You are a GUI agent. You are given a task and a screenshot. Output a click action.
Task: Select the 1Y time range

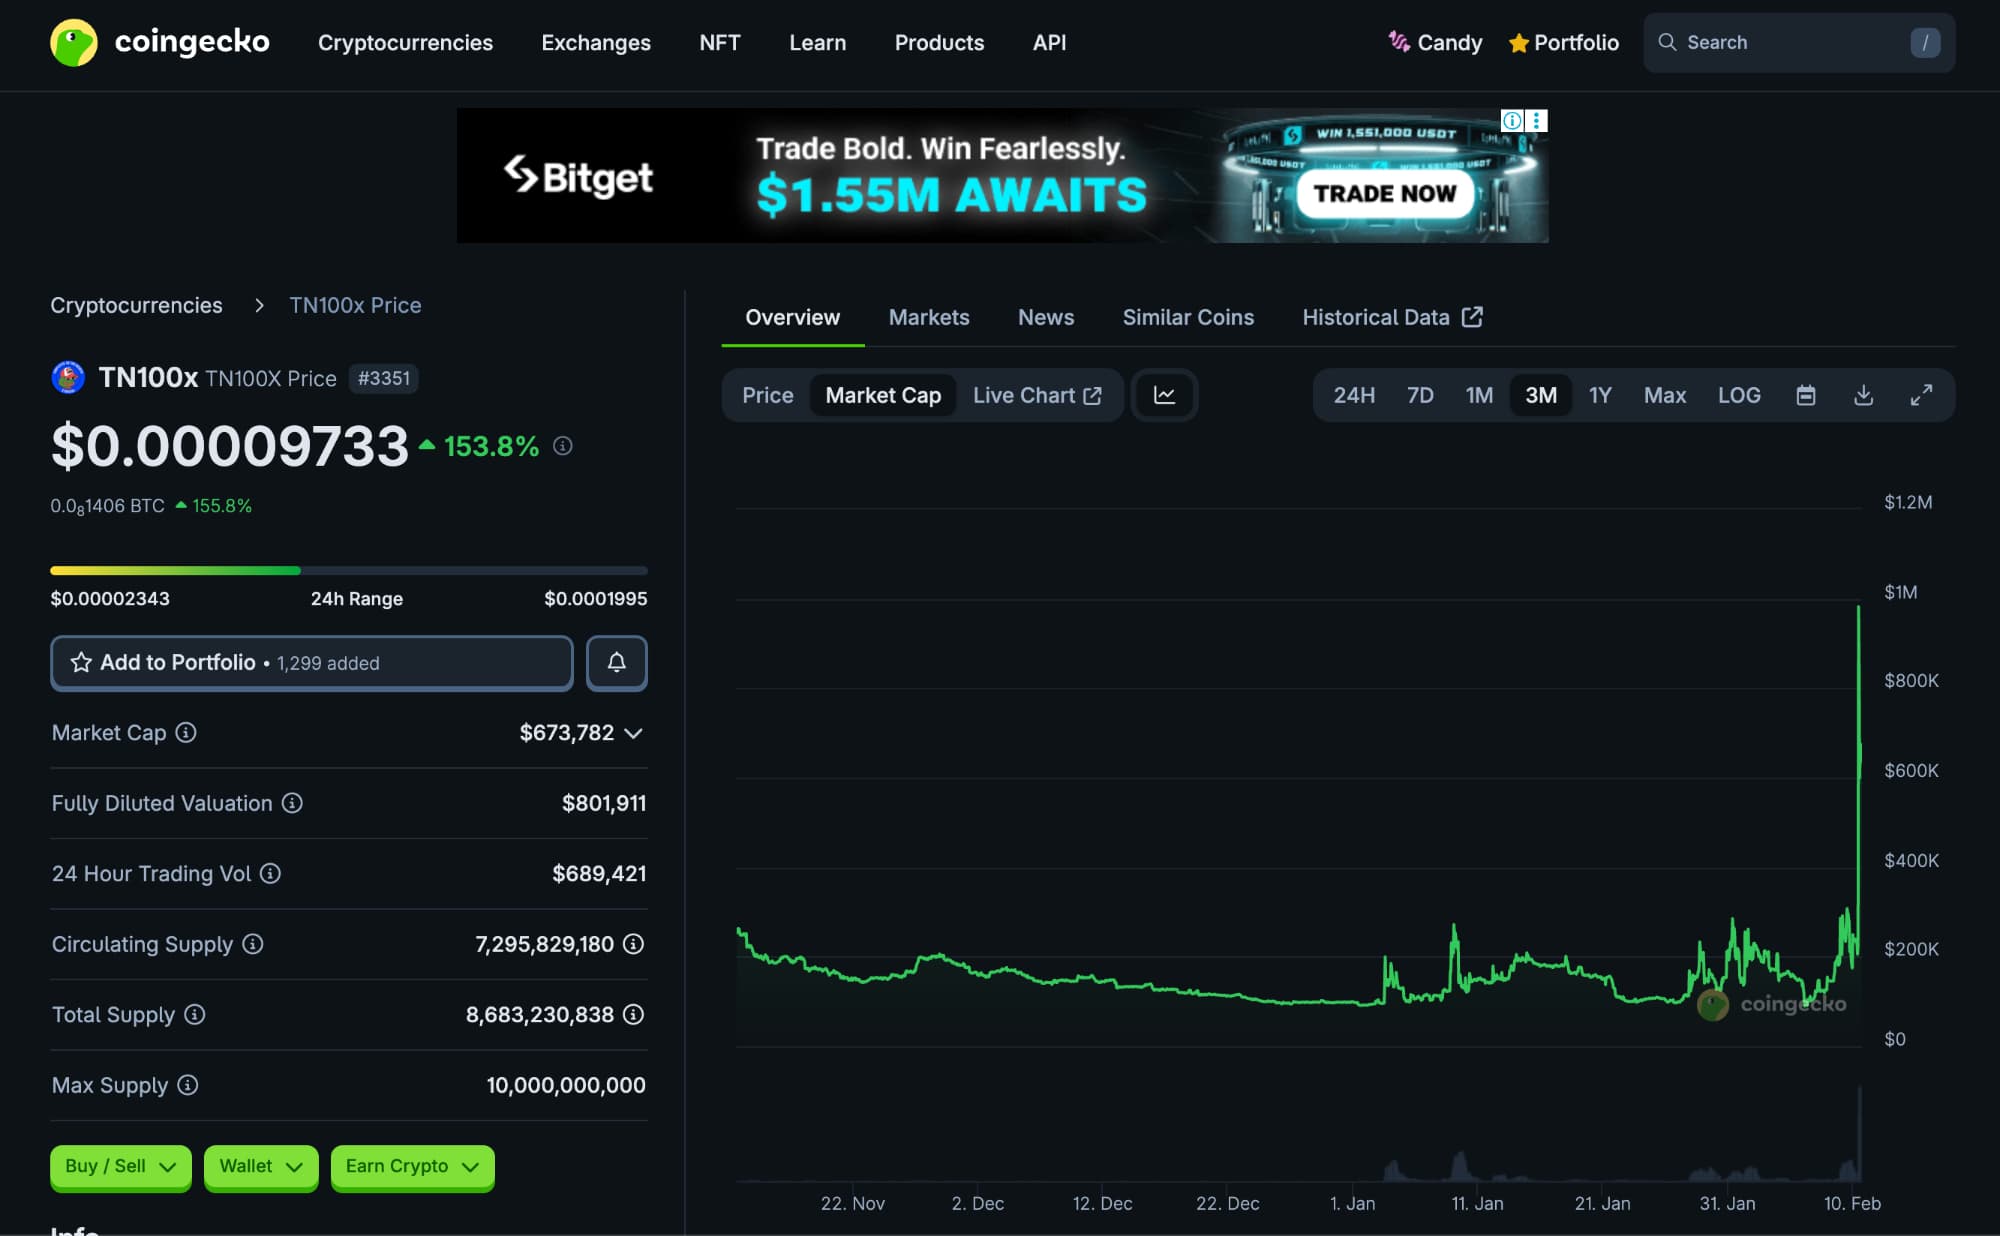pos(1599,395)
